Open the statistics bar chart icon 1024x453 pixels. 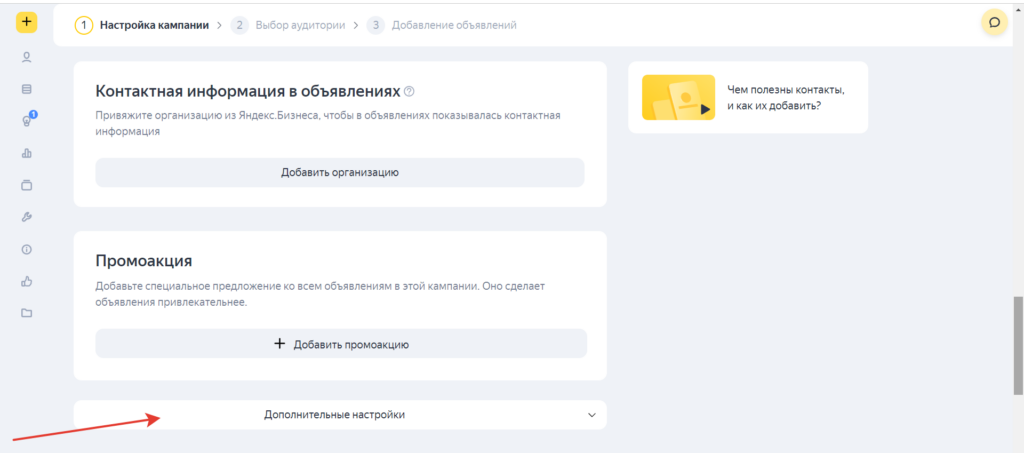pyautogui.click(x=27, y=153)
